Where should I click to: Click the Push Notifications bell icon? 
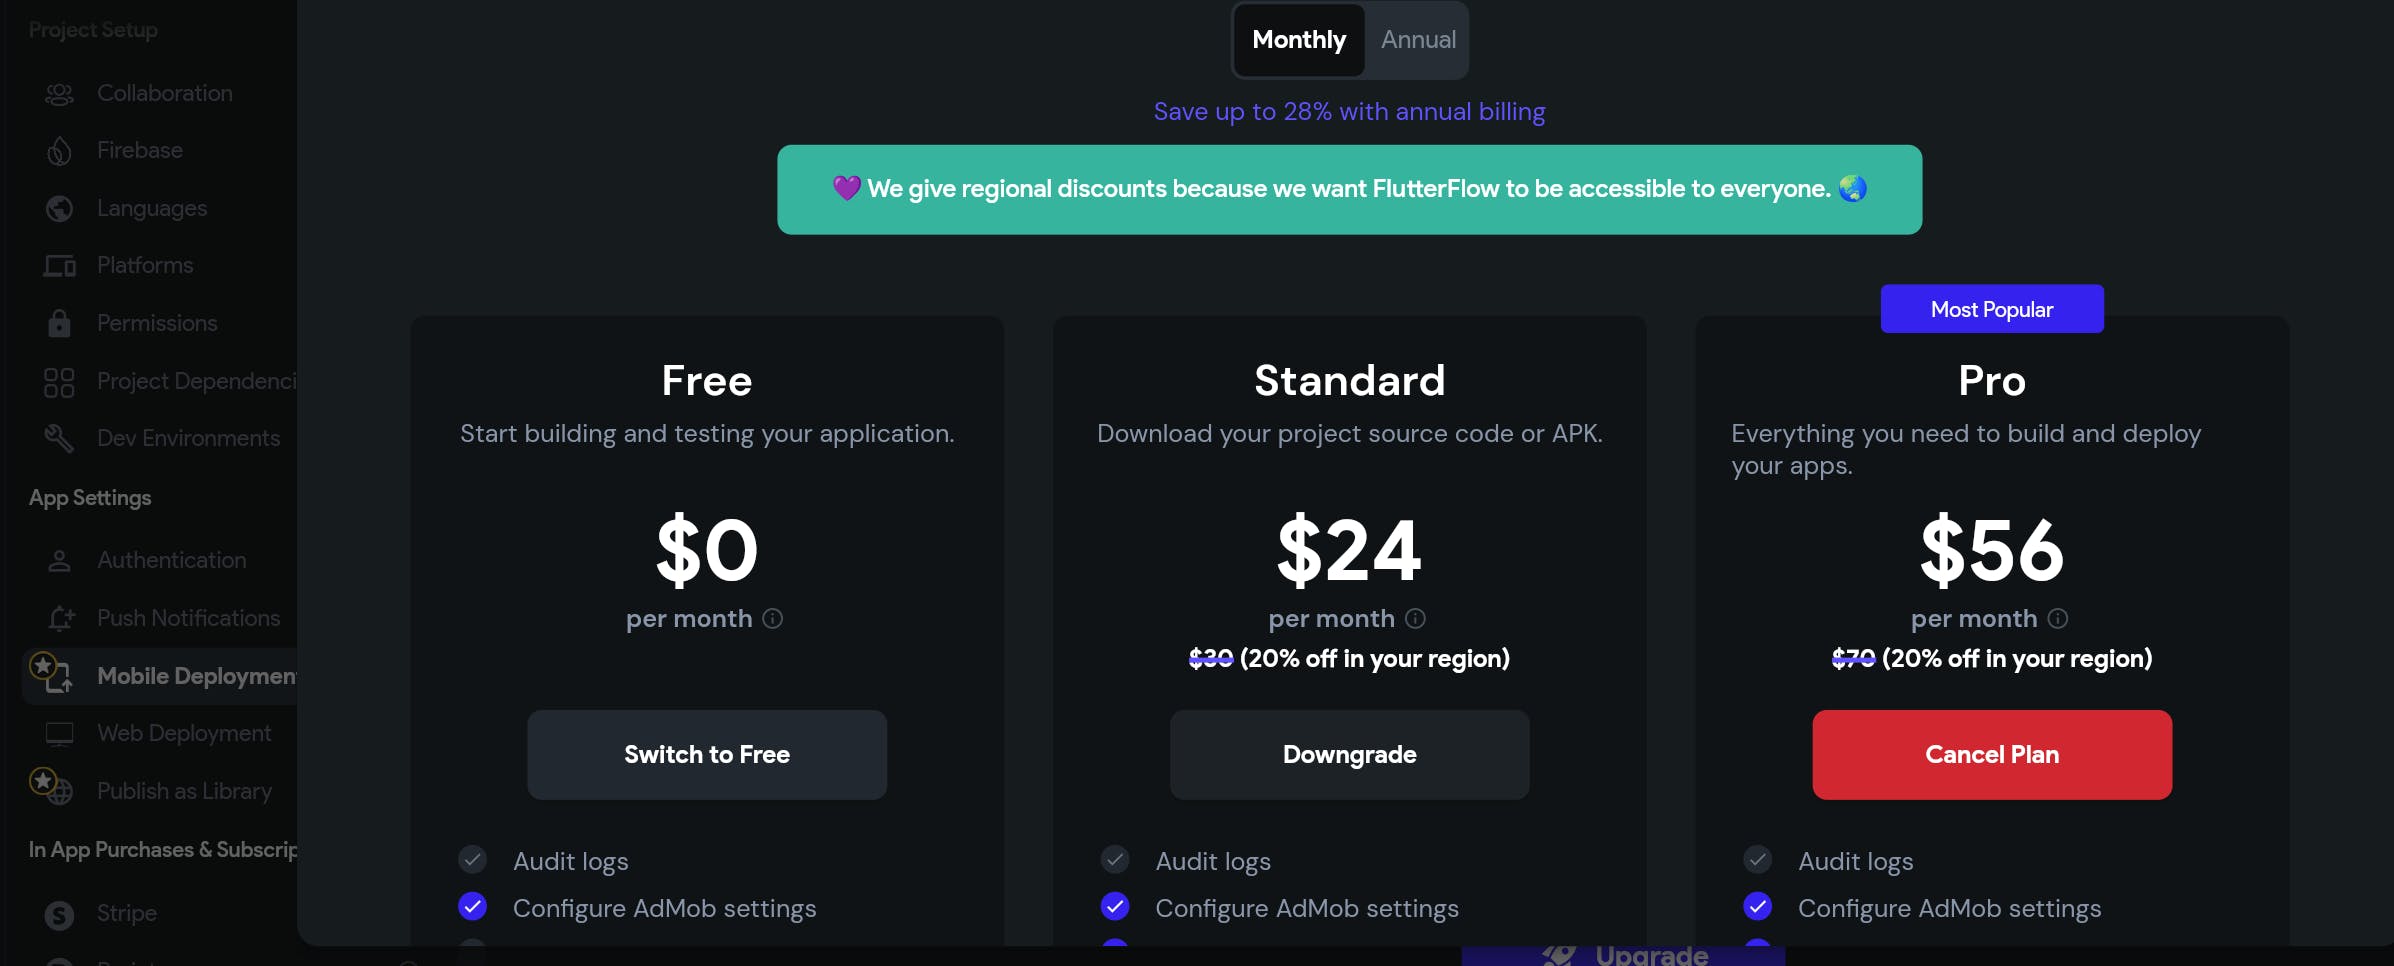[60, 619]
